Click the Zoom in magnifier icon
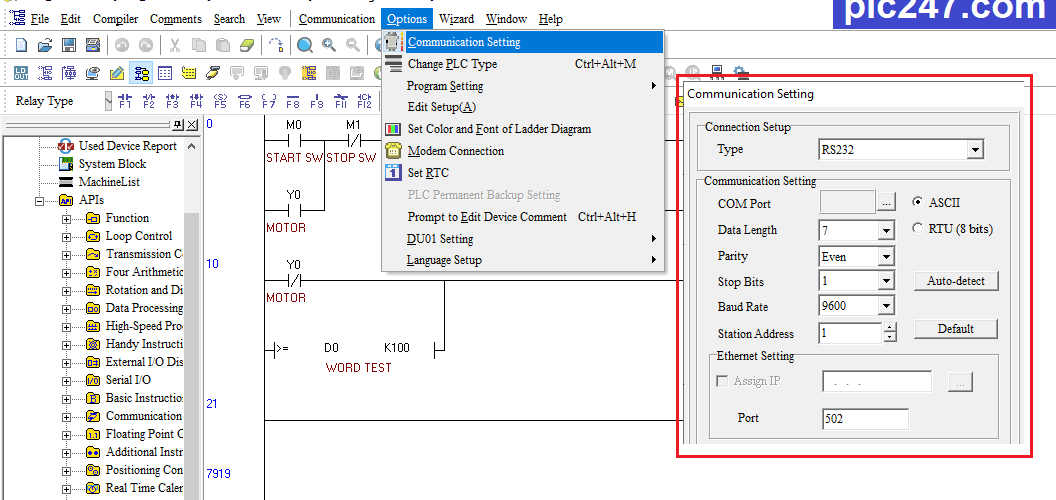 (x=329, y=45)
